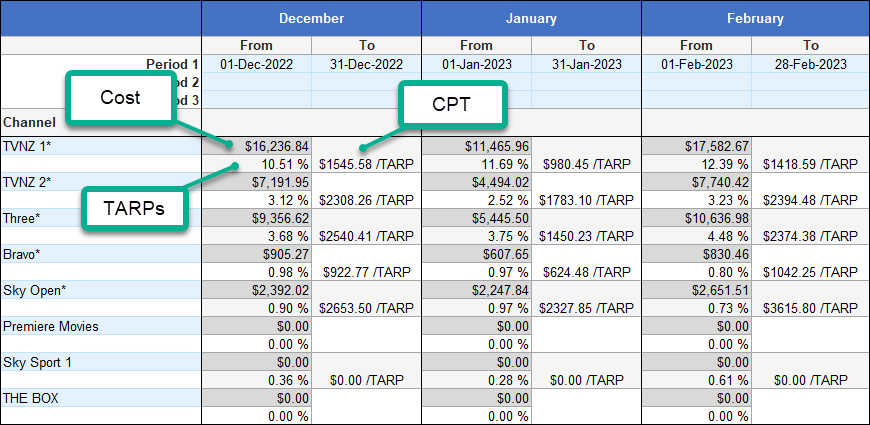This screenshot has width=870, height=425.
Task: Click TVNZ 2 January cost $4,494.02
Action: click(476, 182)
